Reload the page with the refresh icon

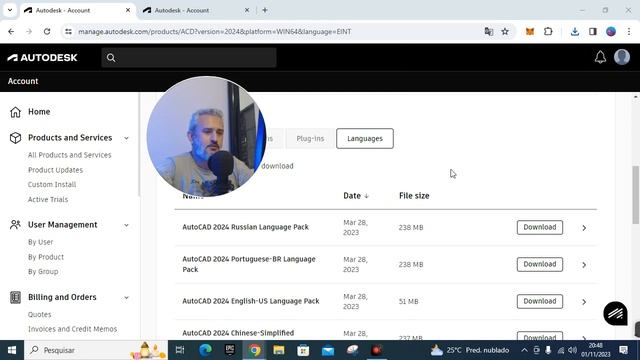tap(47, 31)
